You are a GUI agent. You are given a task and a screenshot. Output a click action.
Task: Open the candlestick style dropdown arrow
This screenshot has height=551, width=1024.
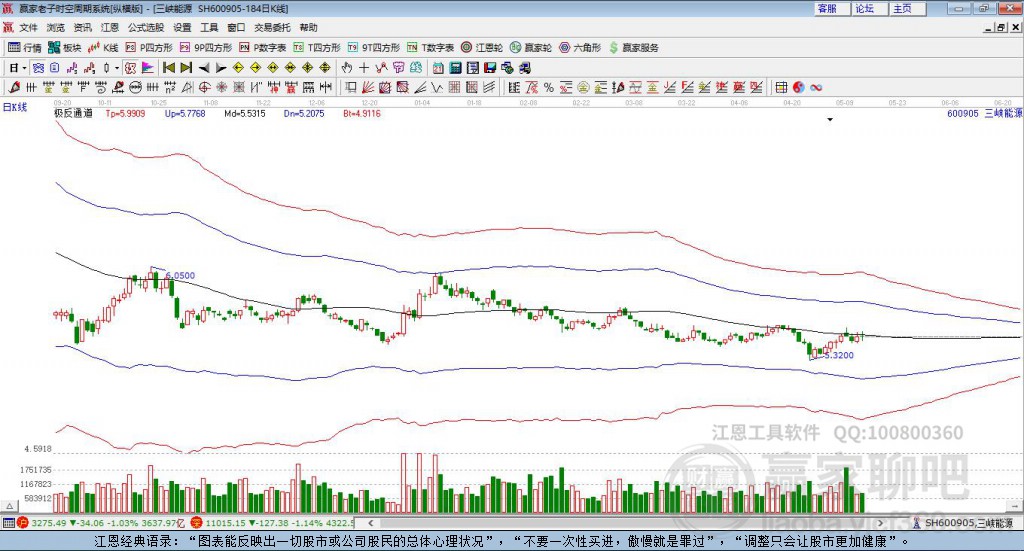pyautogui.click(x=117, y=68)
